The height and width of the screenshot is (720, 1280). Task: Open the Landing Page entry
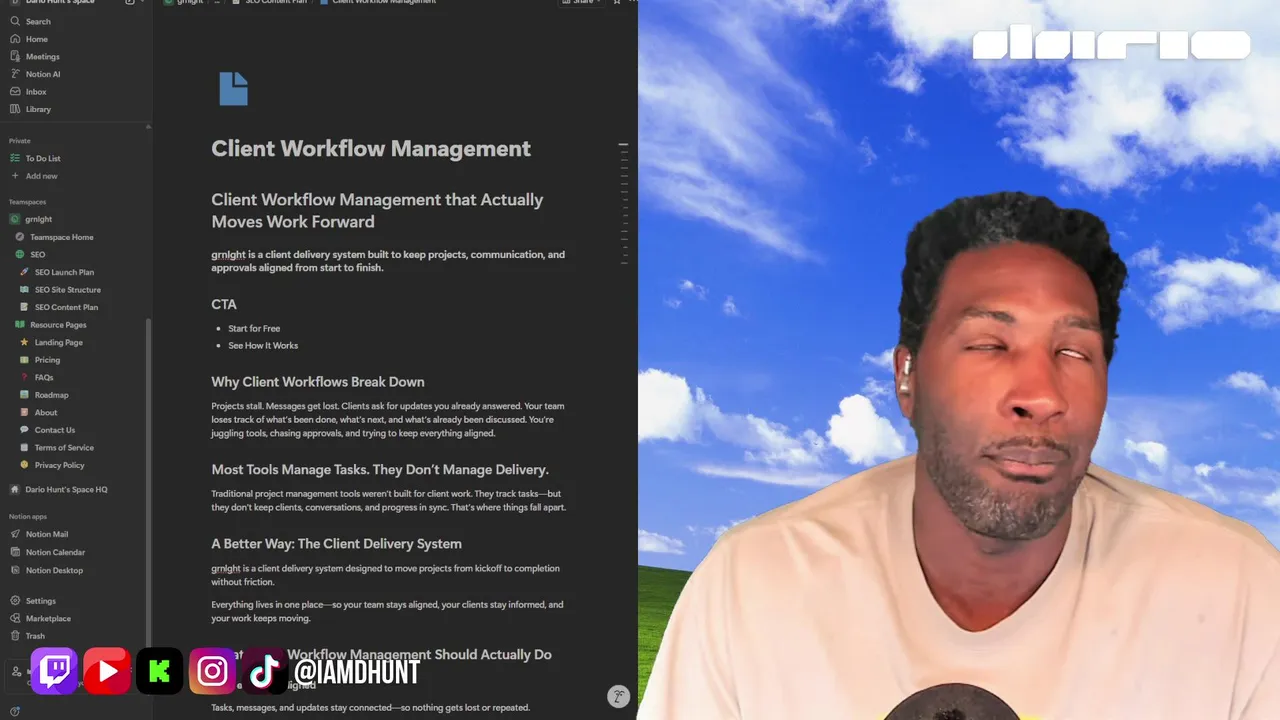point(58,342)
